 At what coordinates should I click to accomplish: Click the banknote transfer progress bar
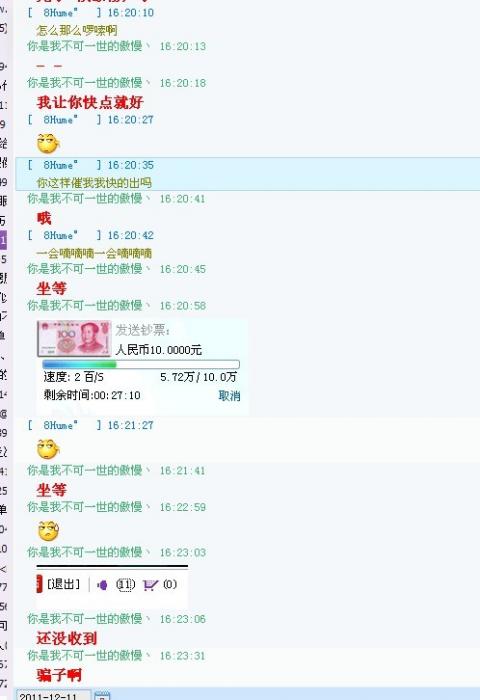click(x=141, y=364)
